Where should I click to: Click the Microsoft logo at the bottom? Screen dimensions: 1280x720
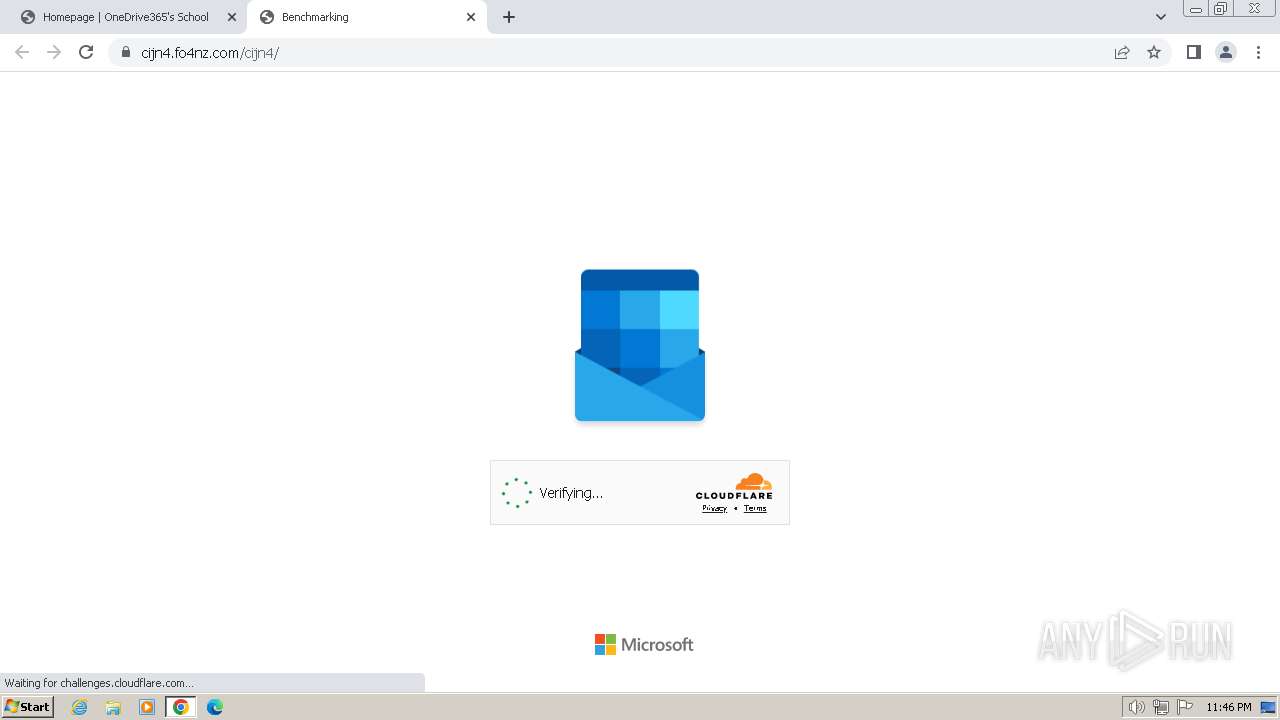pos(644,644)
